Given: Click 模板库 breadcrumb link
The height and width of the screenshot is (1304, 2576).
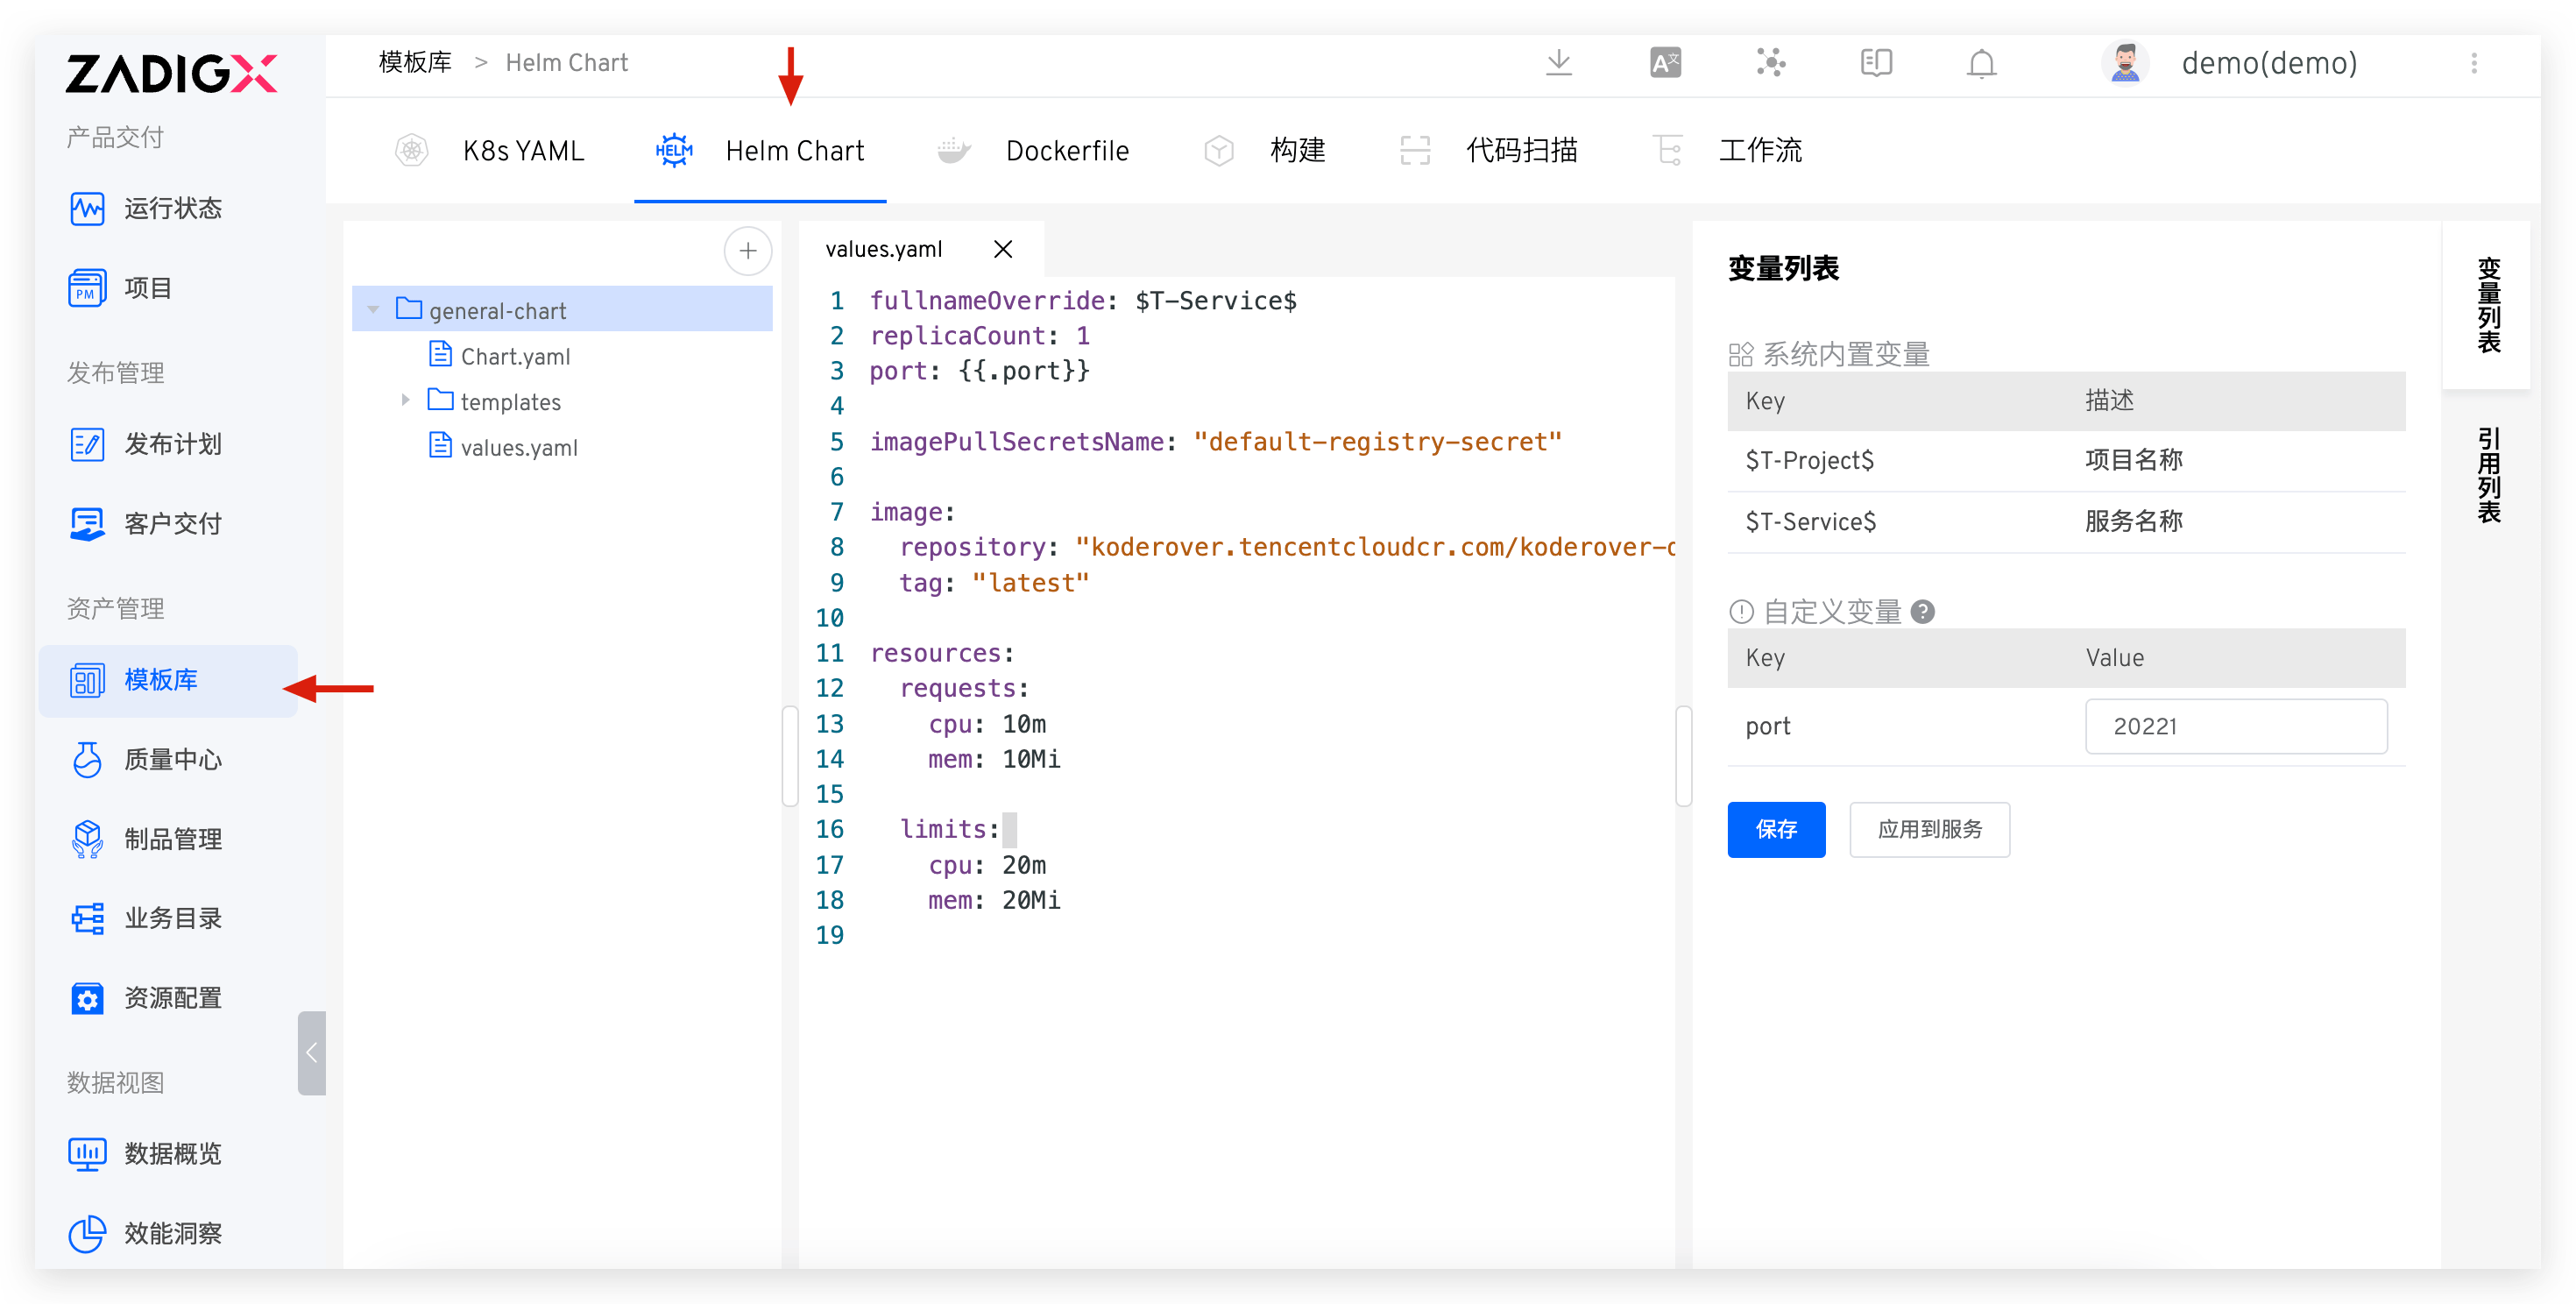Looking at the screenshot, I should [415, 63].
